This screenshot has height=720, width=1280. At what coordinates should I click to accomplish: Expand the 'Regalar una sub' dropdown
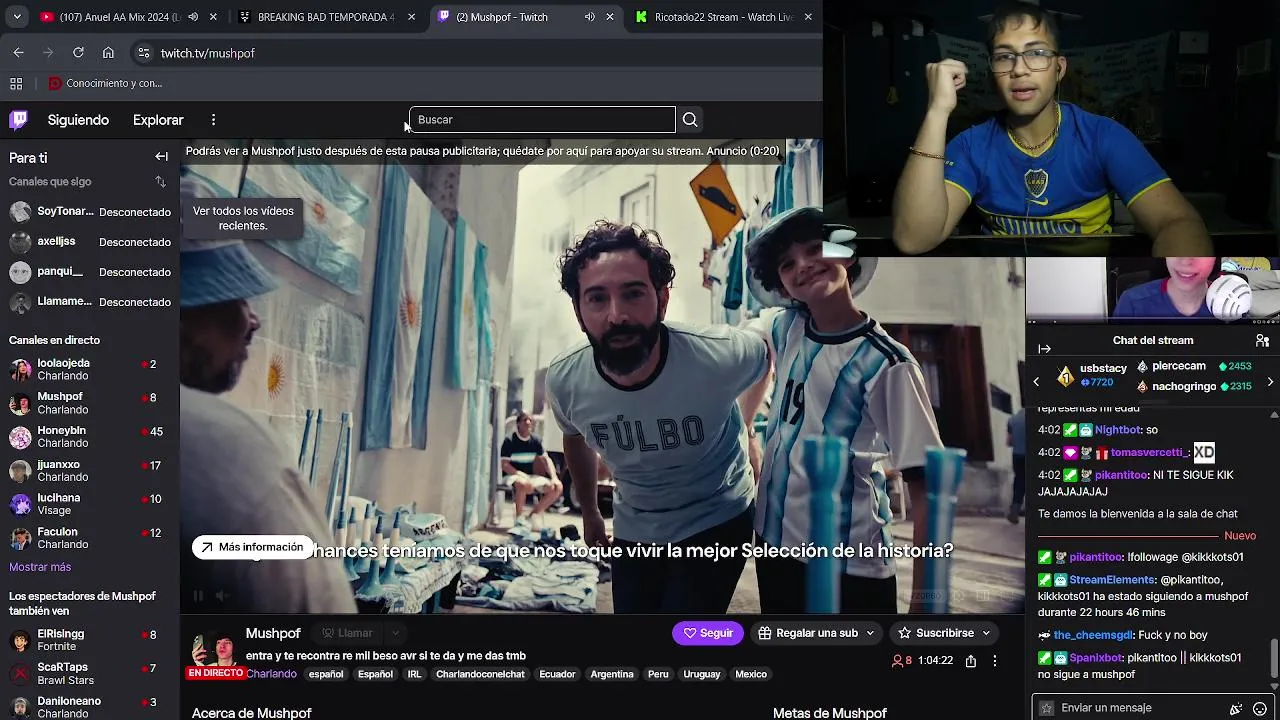point(870,633)
